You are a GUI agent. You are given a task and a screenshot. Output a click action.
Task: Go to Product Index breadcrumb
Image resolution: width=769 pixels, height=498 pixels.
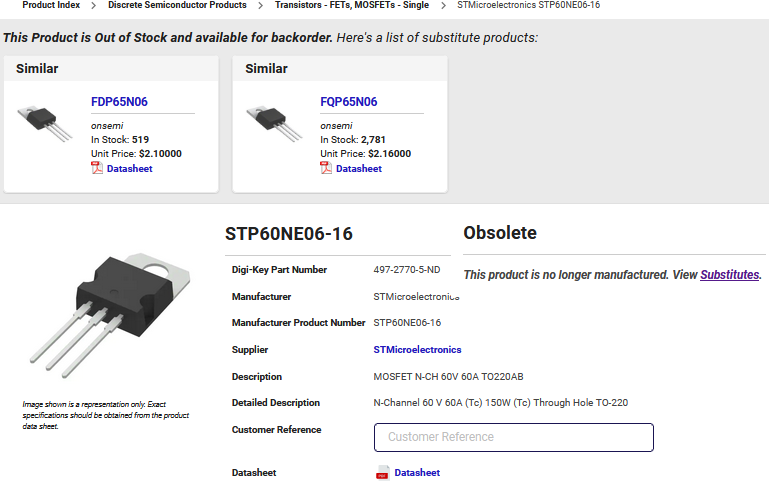(51, 5)
